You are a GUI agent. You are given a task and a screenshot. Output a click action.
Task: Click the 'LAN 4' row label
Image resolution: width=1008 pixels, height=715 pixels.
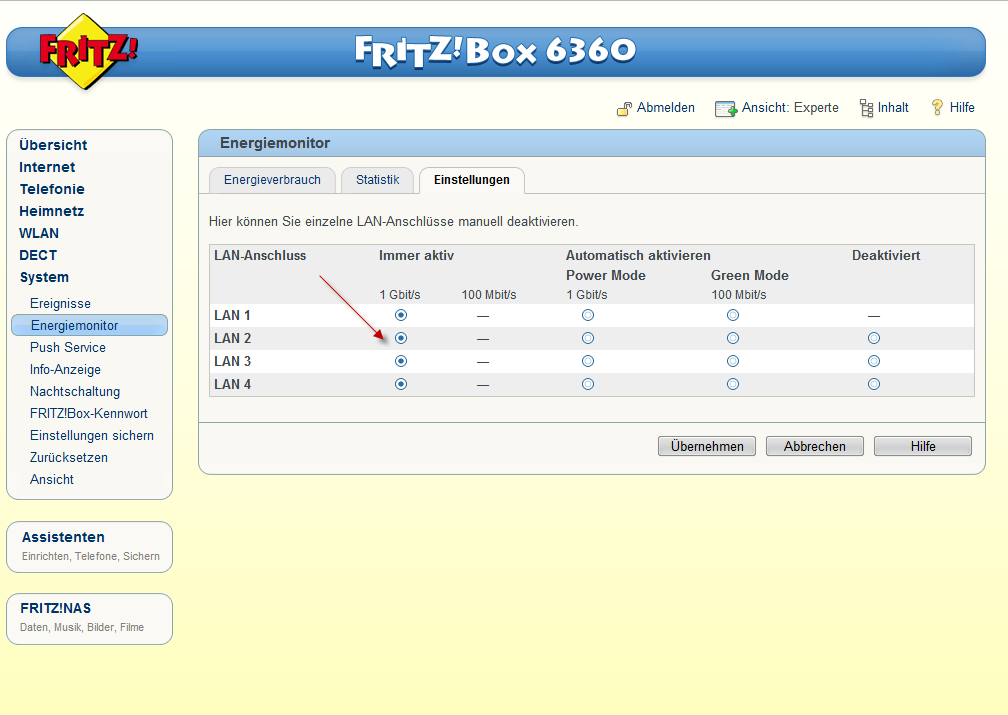click(232, 385)
